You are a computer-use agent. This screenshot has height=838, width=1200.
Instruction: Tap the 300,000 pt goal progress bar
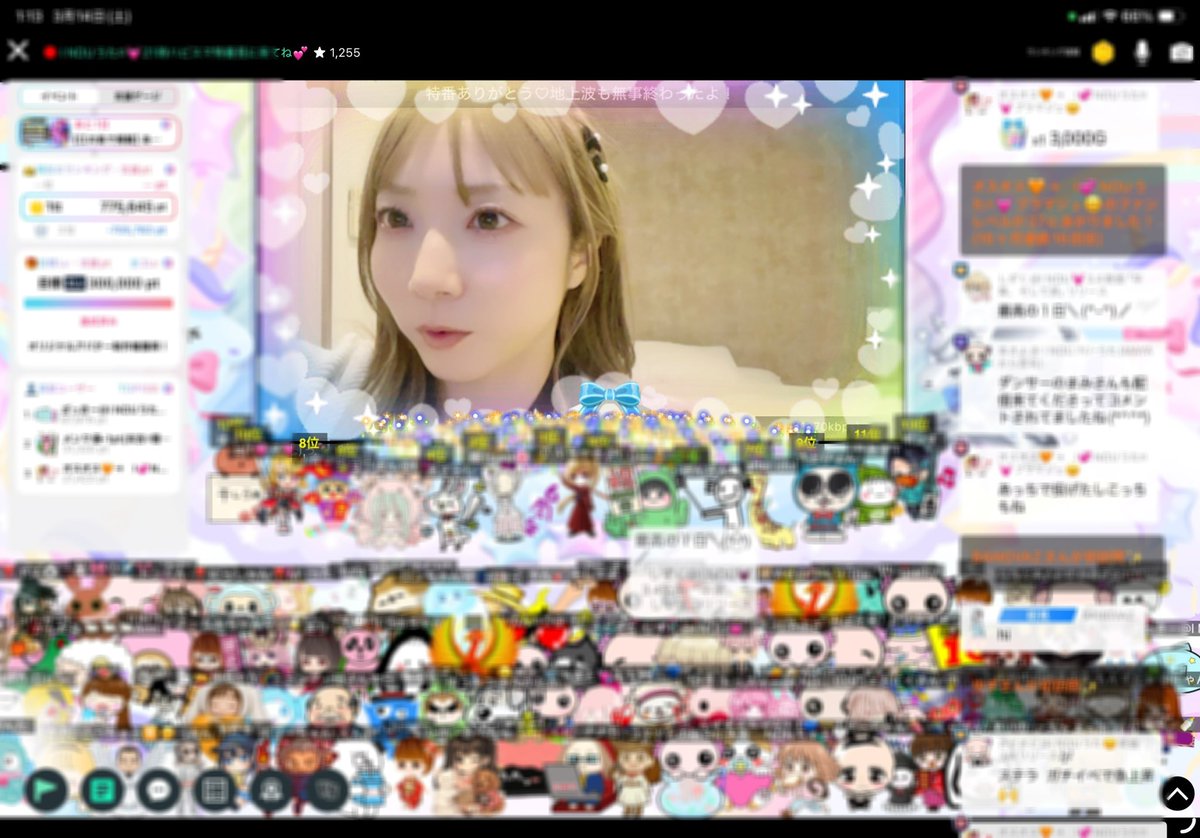98,303
